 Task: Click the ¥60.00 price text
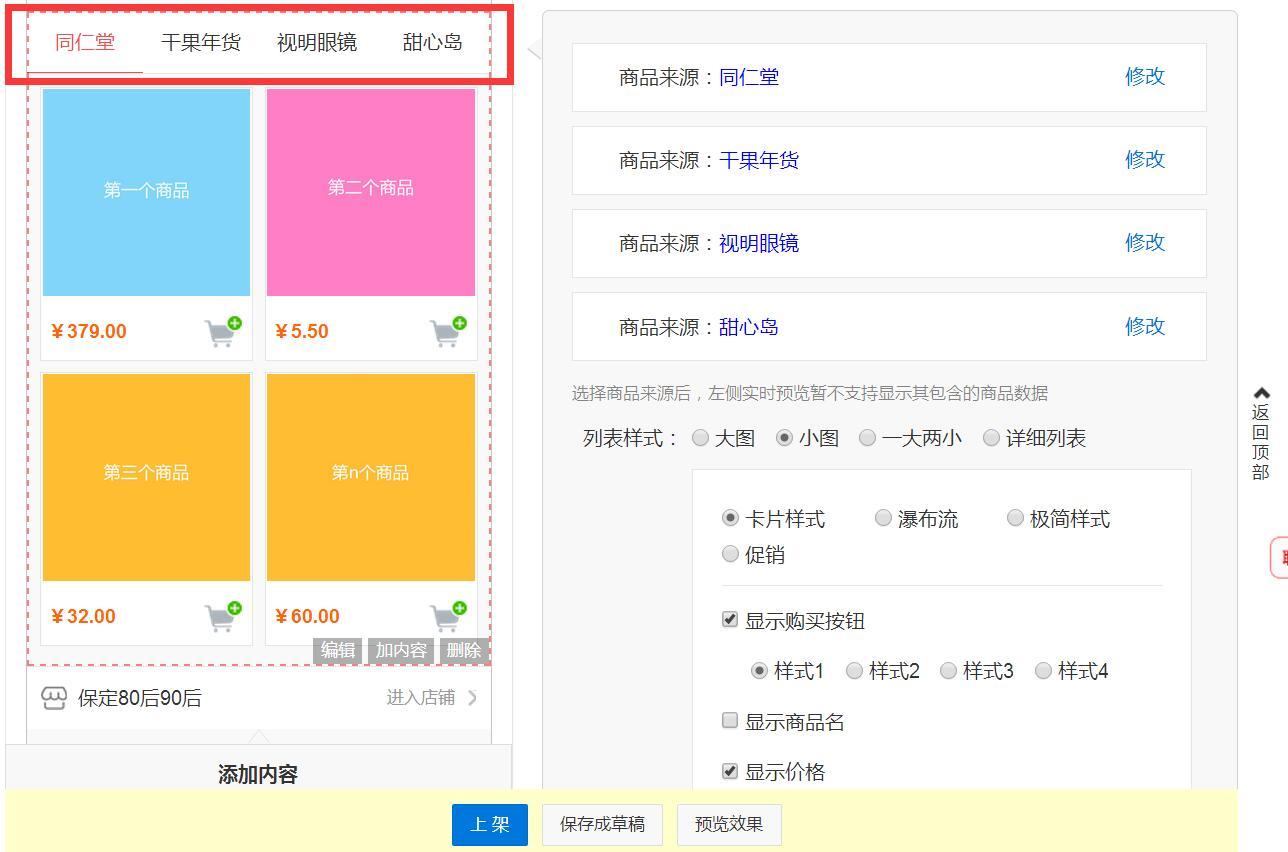pos(308,616)
